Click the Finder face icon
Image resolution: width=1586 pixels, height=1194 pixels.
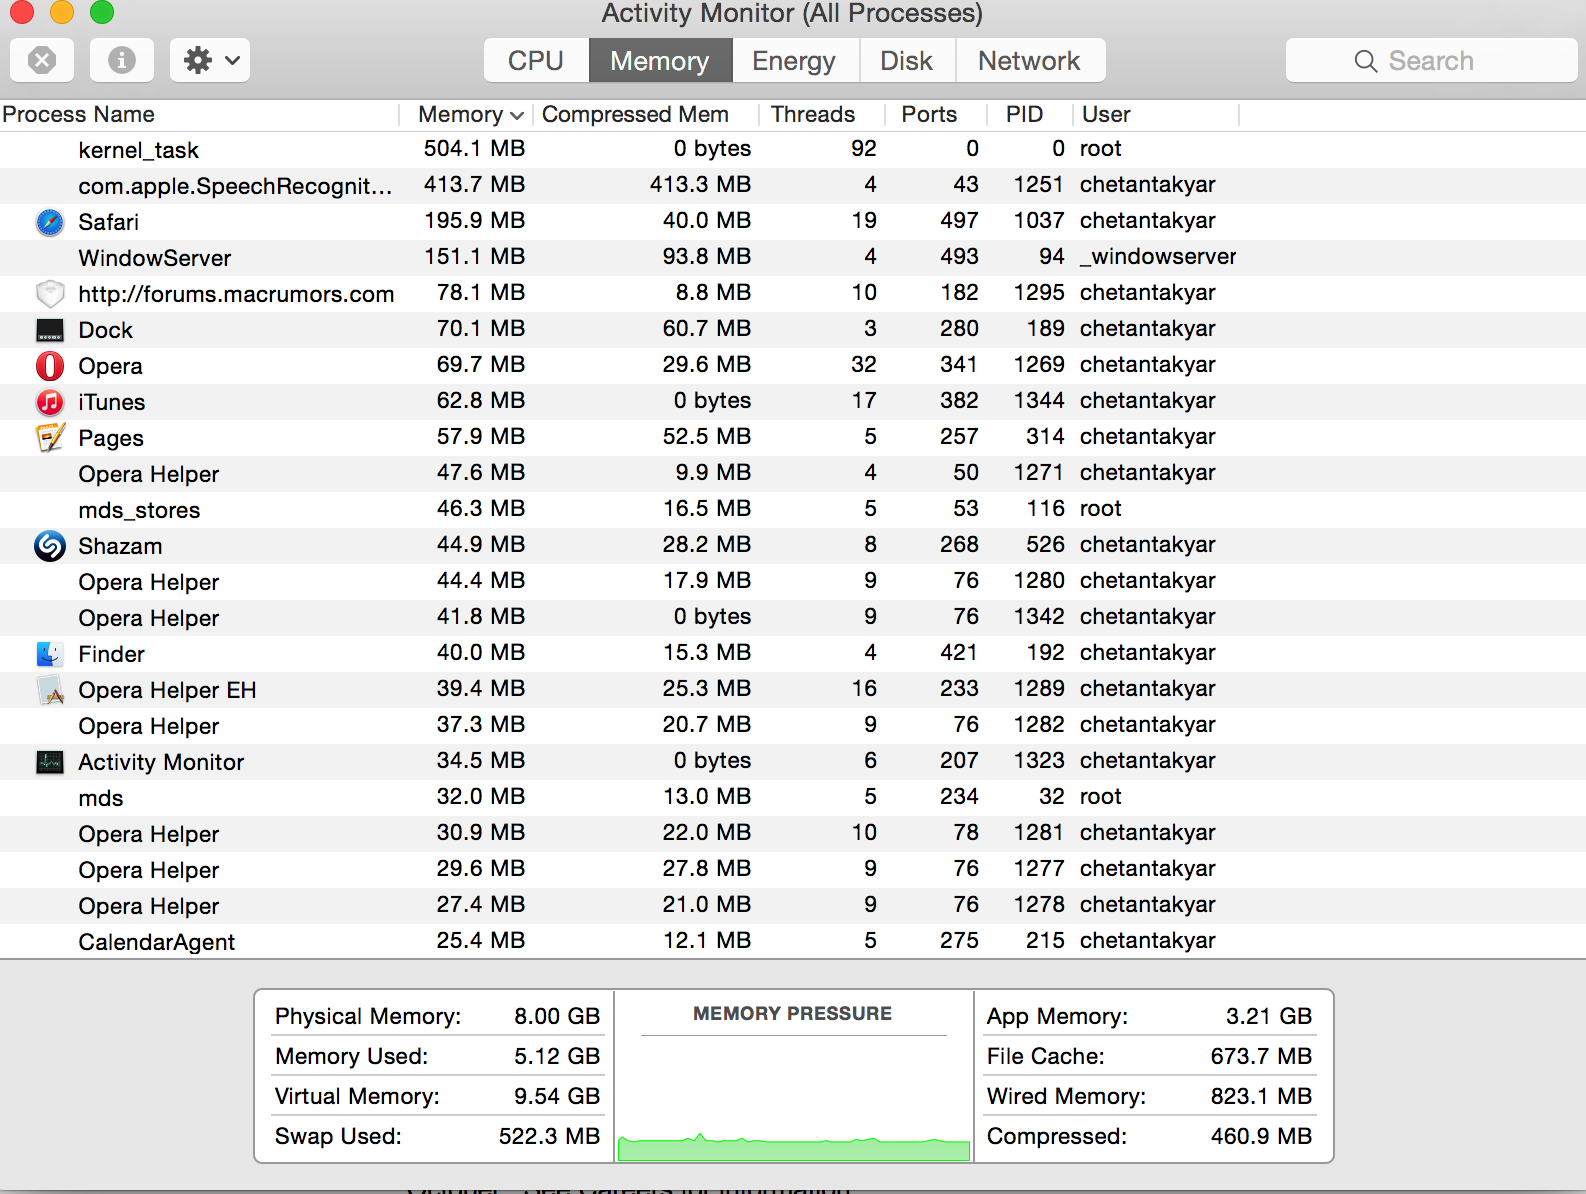point(50,654)
